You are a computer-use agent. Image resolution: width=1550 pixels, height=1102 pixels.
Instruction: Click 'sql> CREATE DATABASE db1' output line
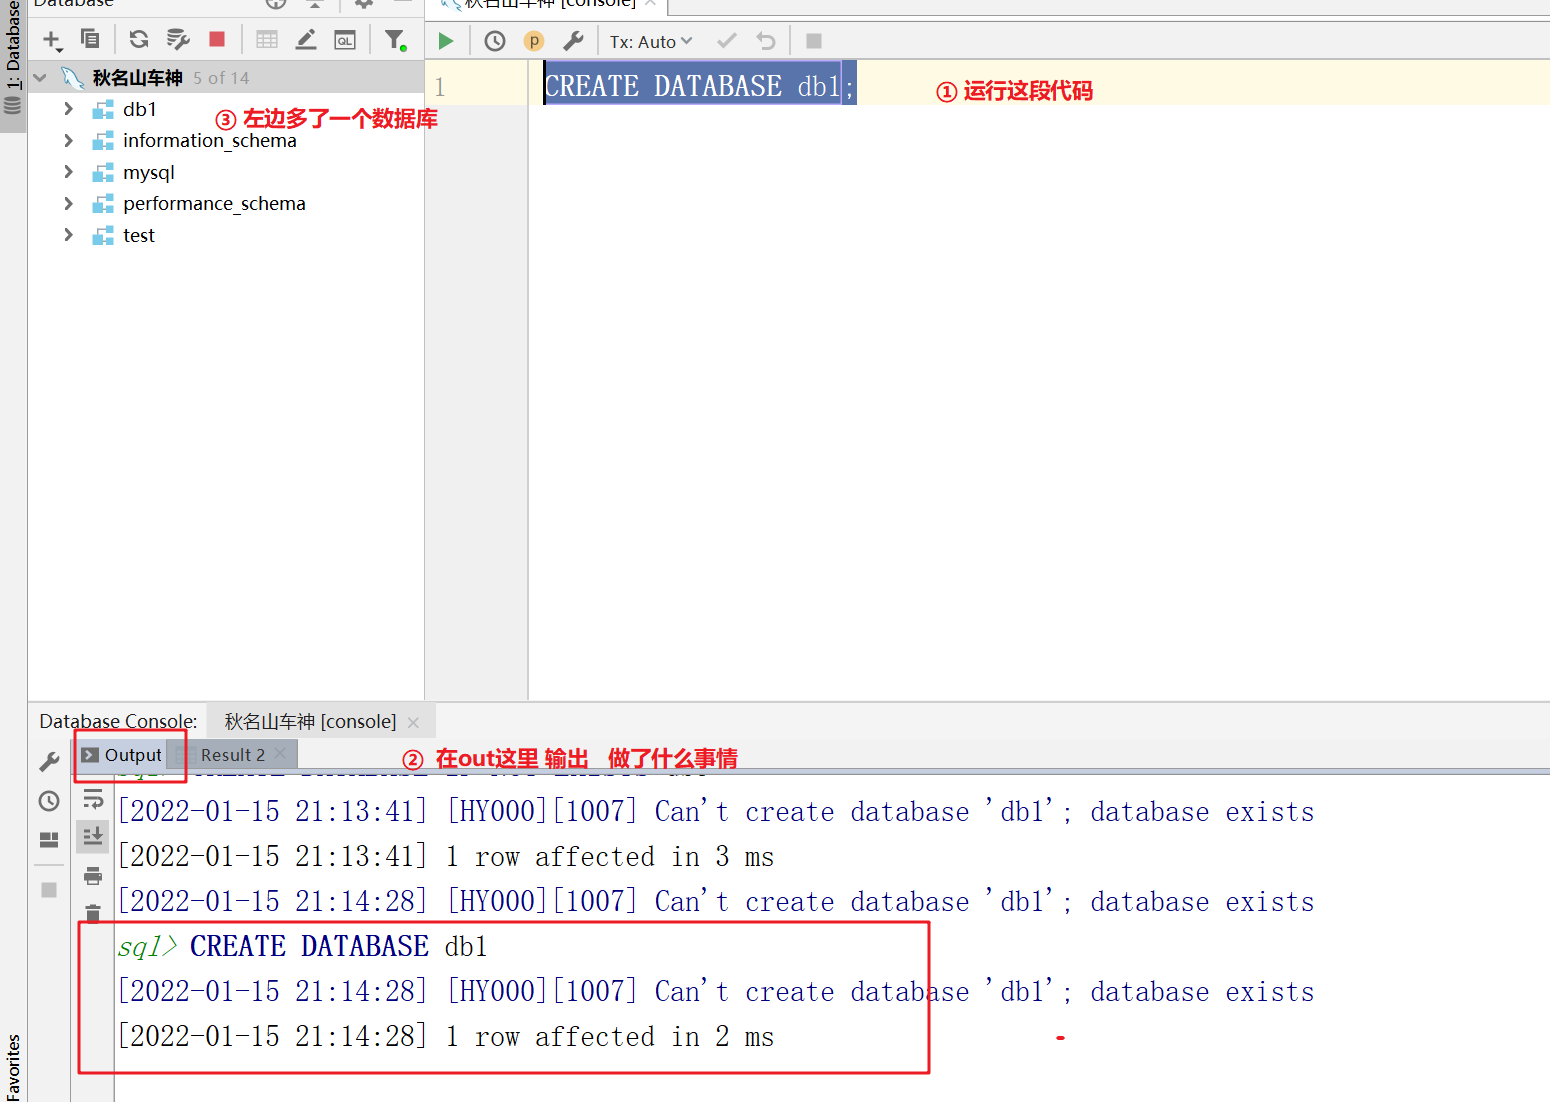coord(302,946)
